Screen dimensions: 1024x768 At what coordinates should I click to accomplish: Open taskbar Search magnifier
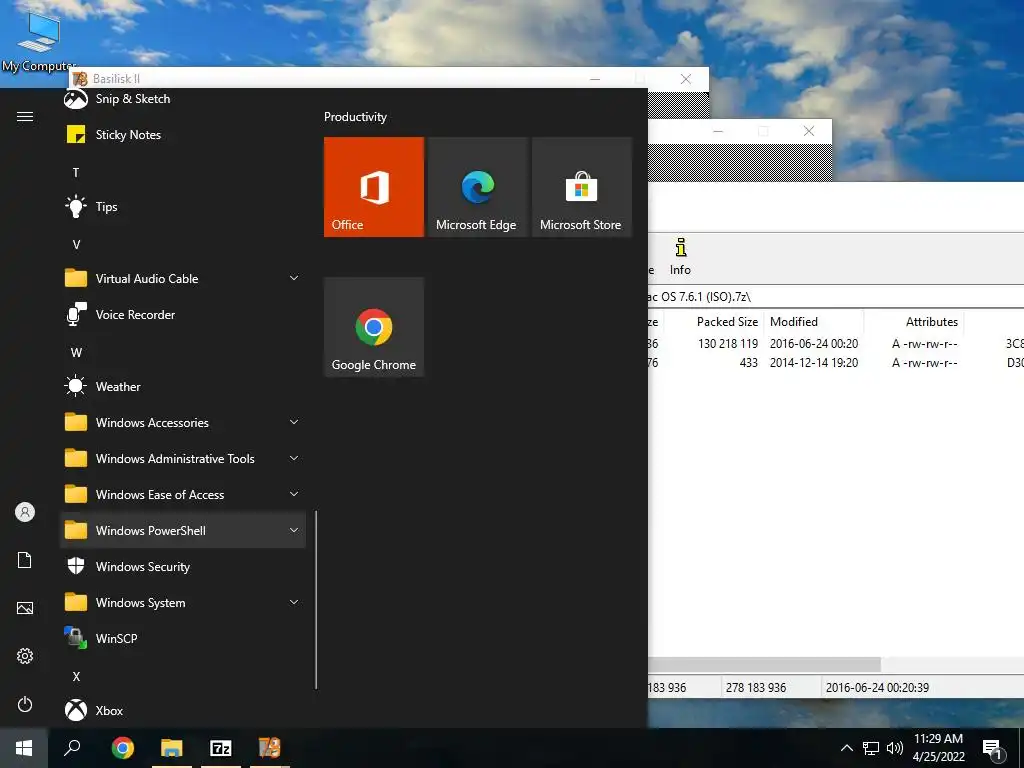tap(72, 748)
